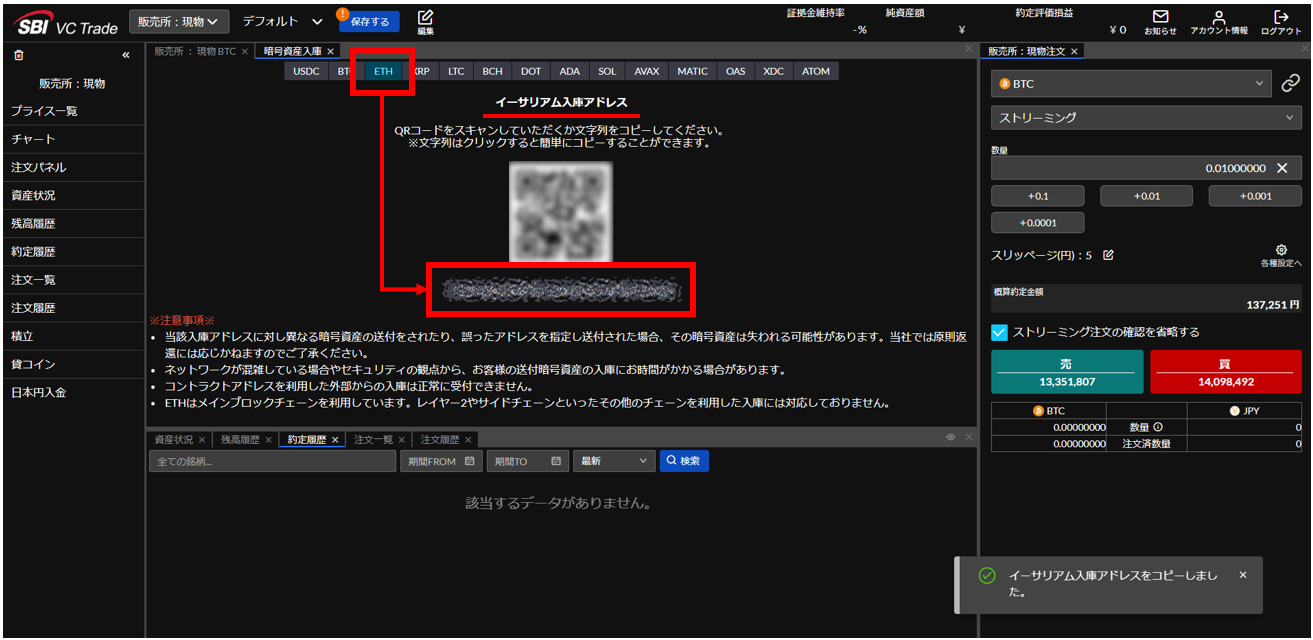1313x640 pixels.
Task: Close the 資産状況 tab
Action: 202,440
